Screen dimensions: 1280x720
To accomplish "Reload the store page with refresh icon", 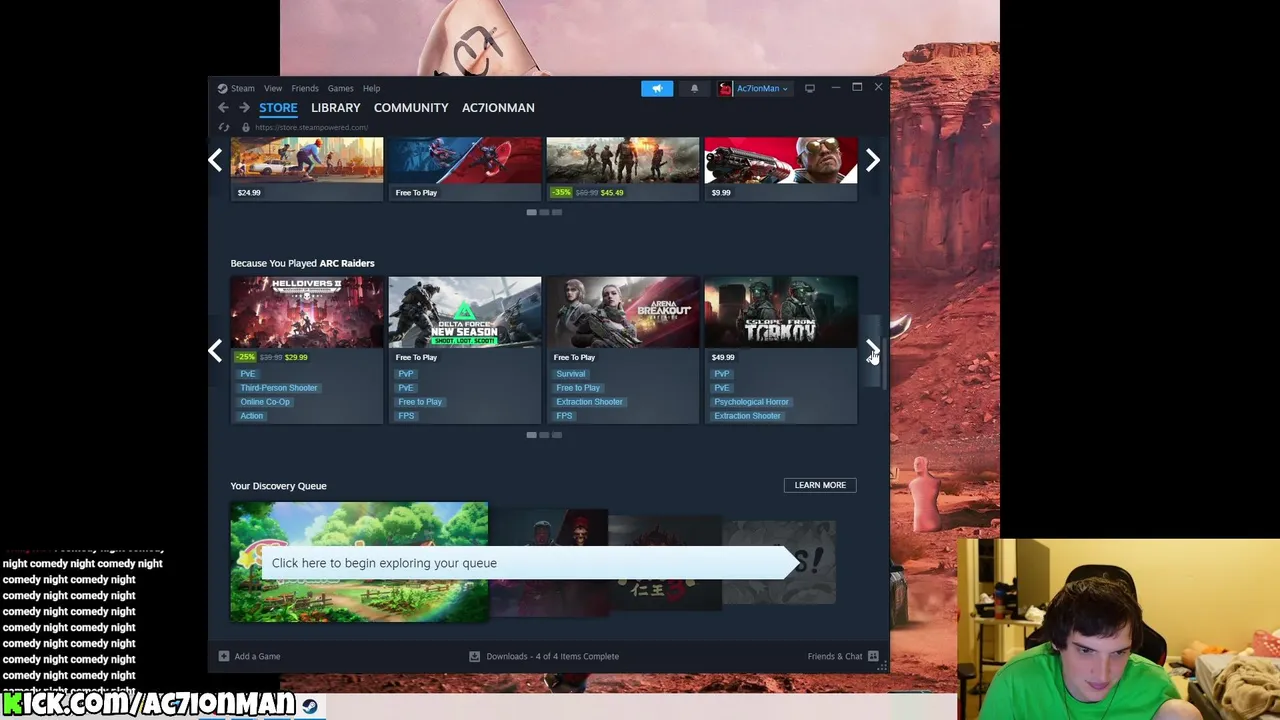I will point(223,127).
